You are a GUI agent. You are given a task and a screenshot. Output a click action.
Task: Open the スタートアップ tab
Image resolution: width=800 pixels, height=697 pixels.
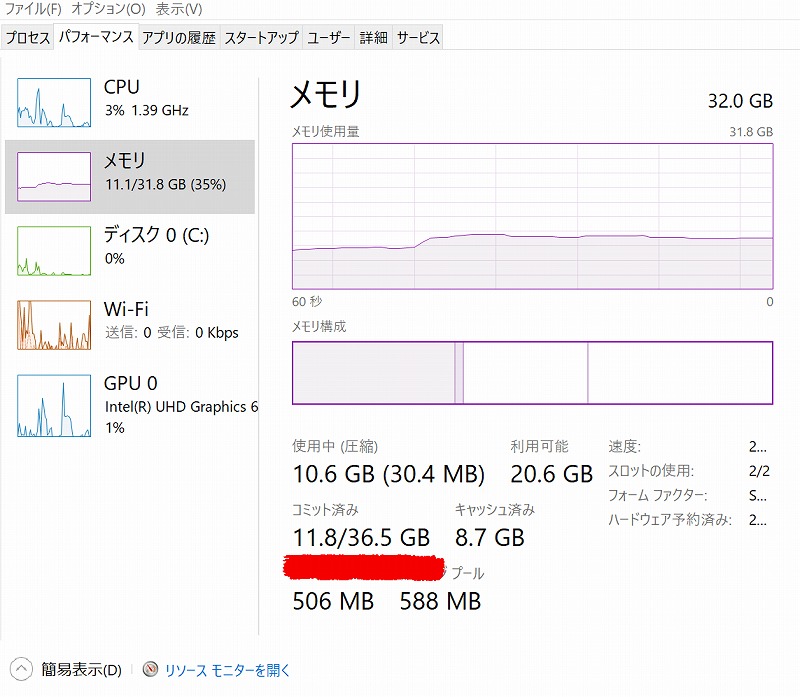coord(261,38)
